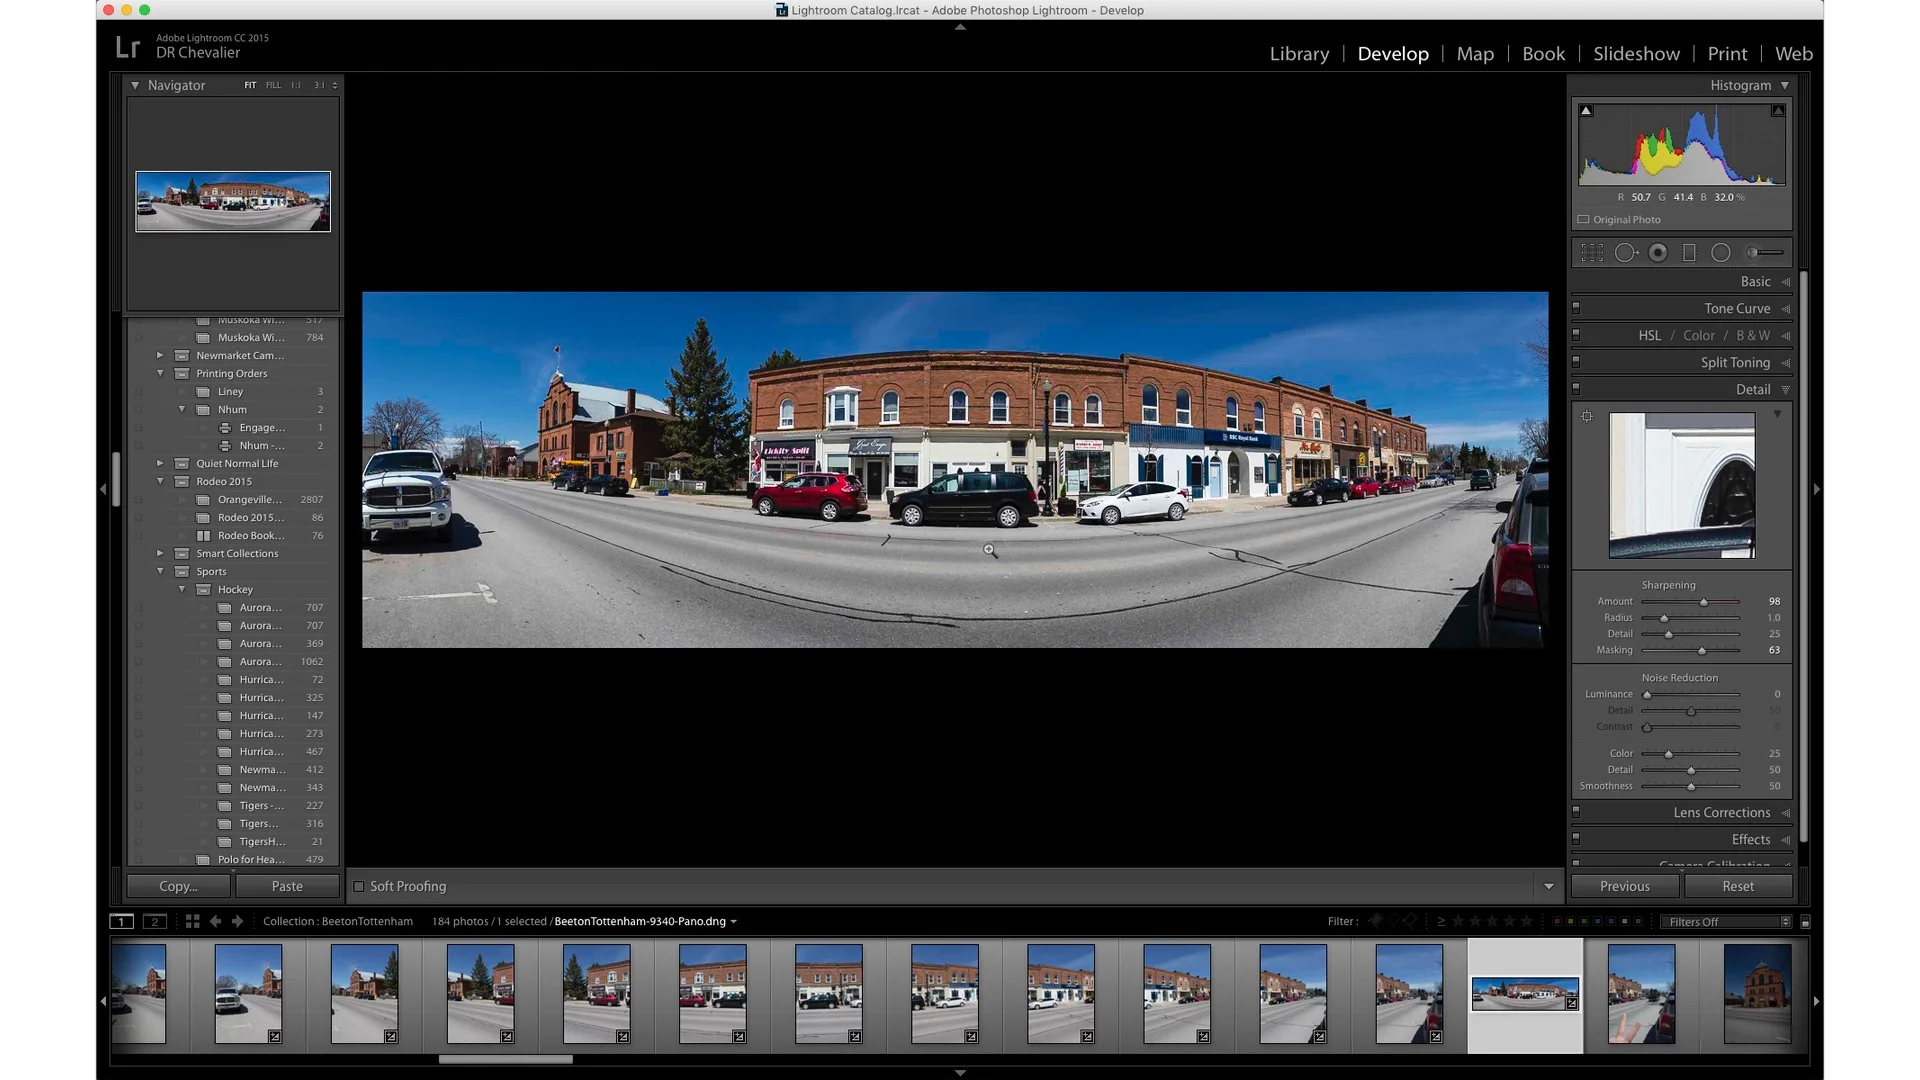This screenshot has height=1080, width=1920.
Task: Select the Spot Removal tool
Action: (x=1627, y=252)
